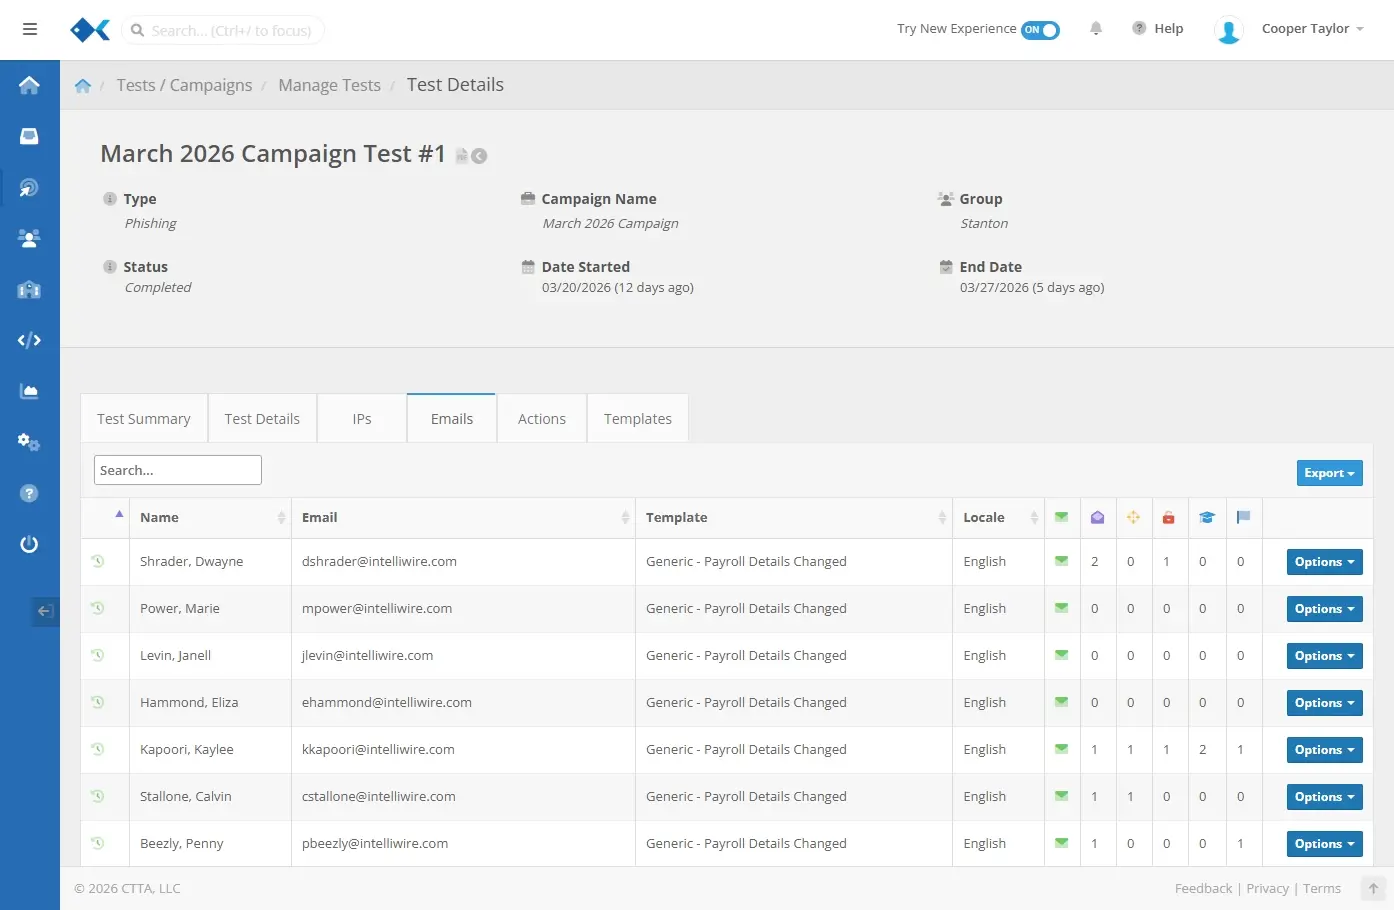Switch to the Test Summary tab
Image resolution: width=1394 pixels, height=910 pixels.
144,419
